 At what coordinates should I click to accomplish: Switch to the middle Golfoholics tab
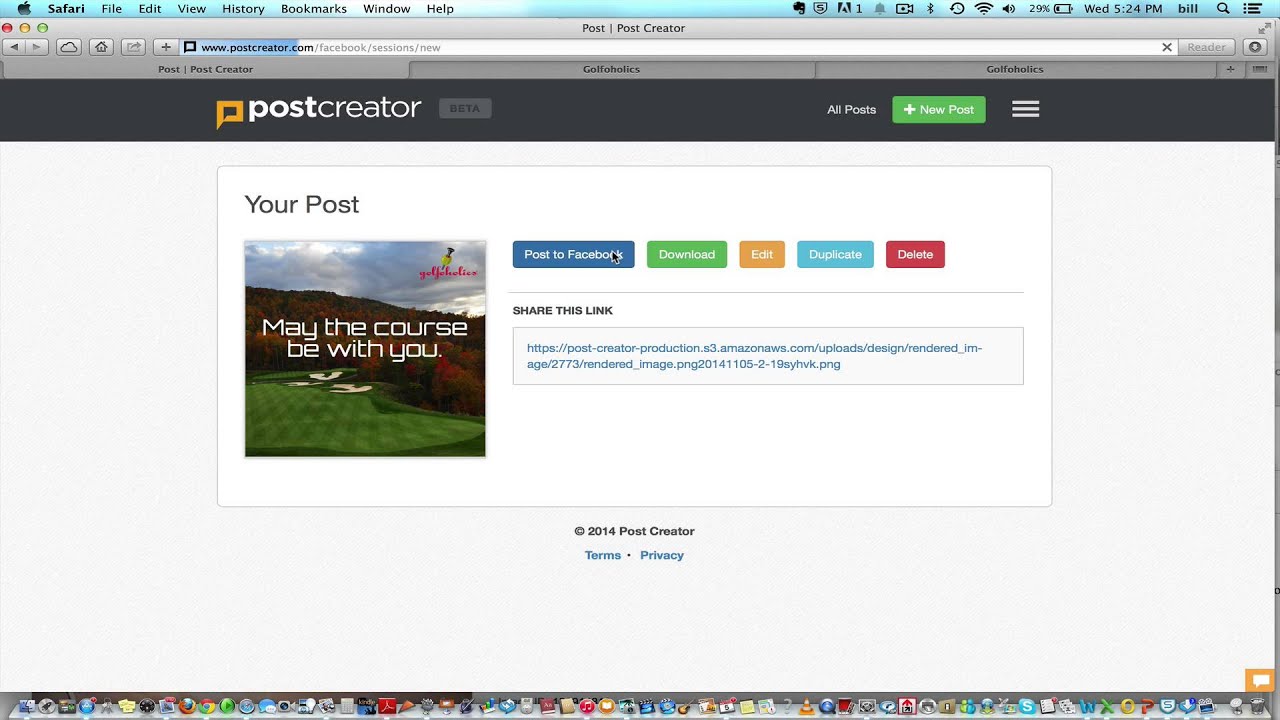click(611, 69)
